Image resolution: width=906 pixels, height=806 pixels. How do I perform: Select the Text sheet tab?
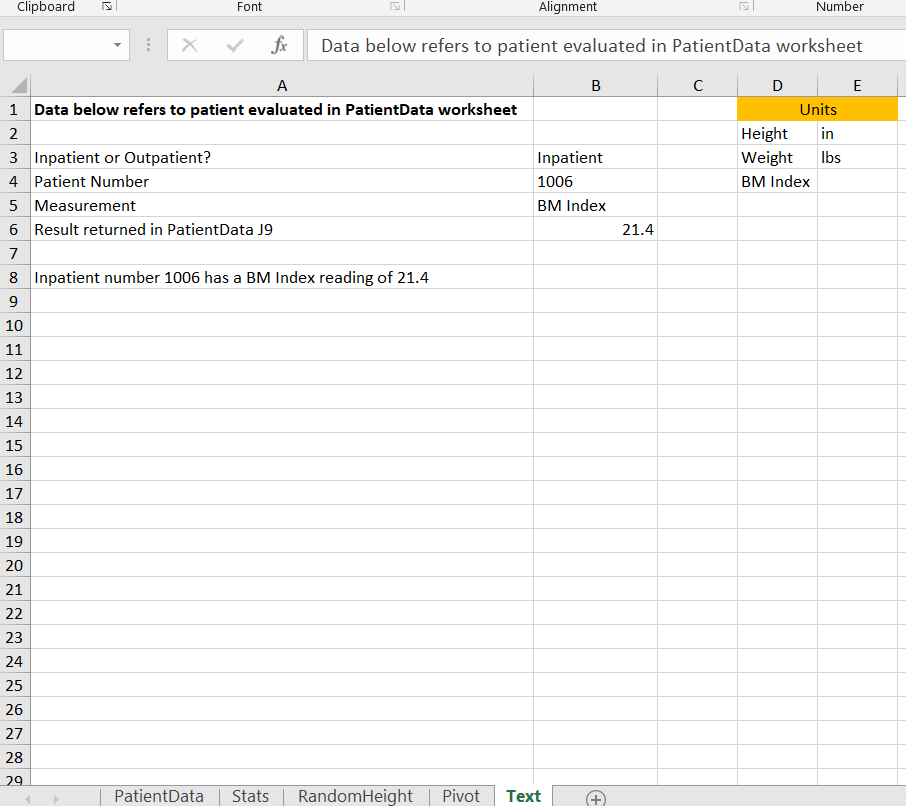coord(523,796)
